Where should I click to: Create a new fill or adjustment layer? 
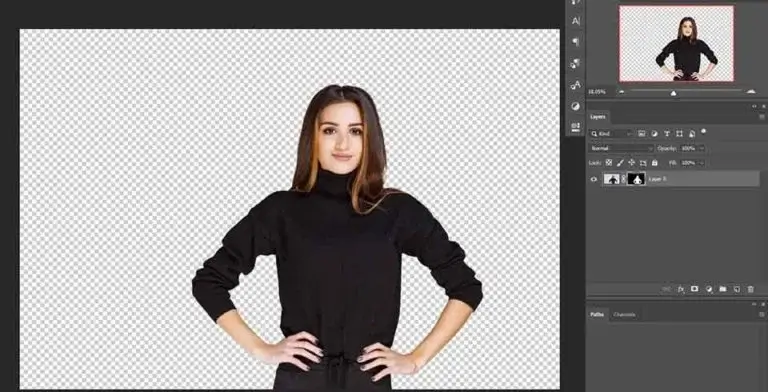[x=709, y=289]
